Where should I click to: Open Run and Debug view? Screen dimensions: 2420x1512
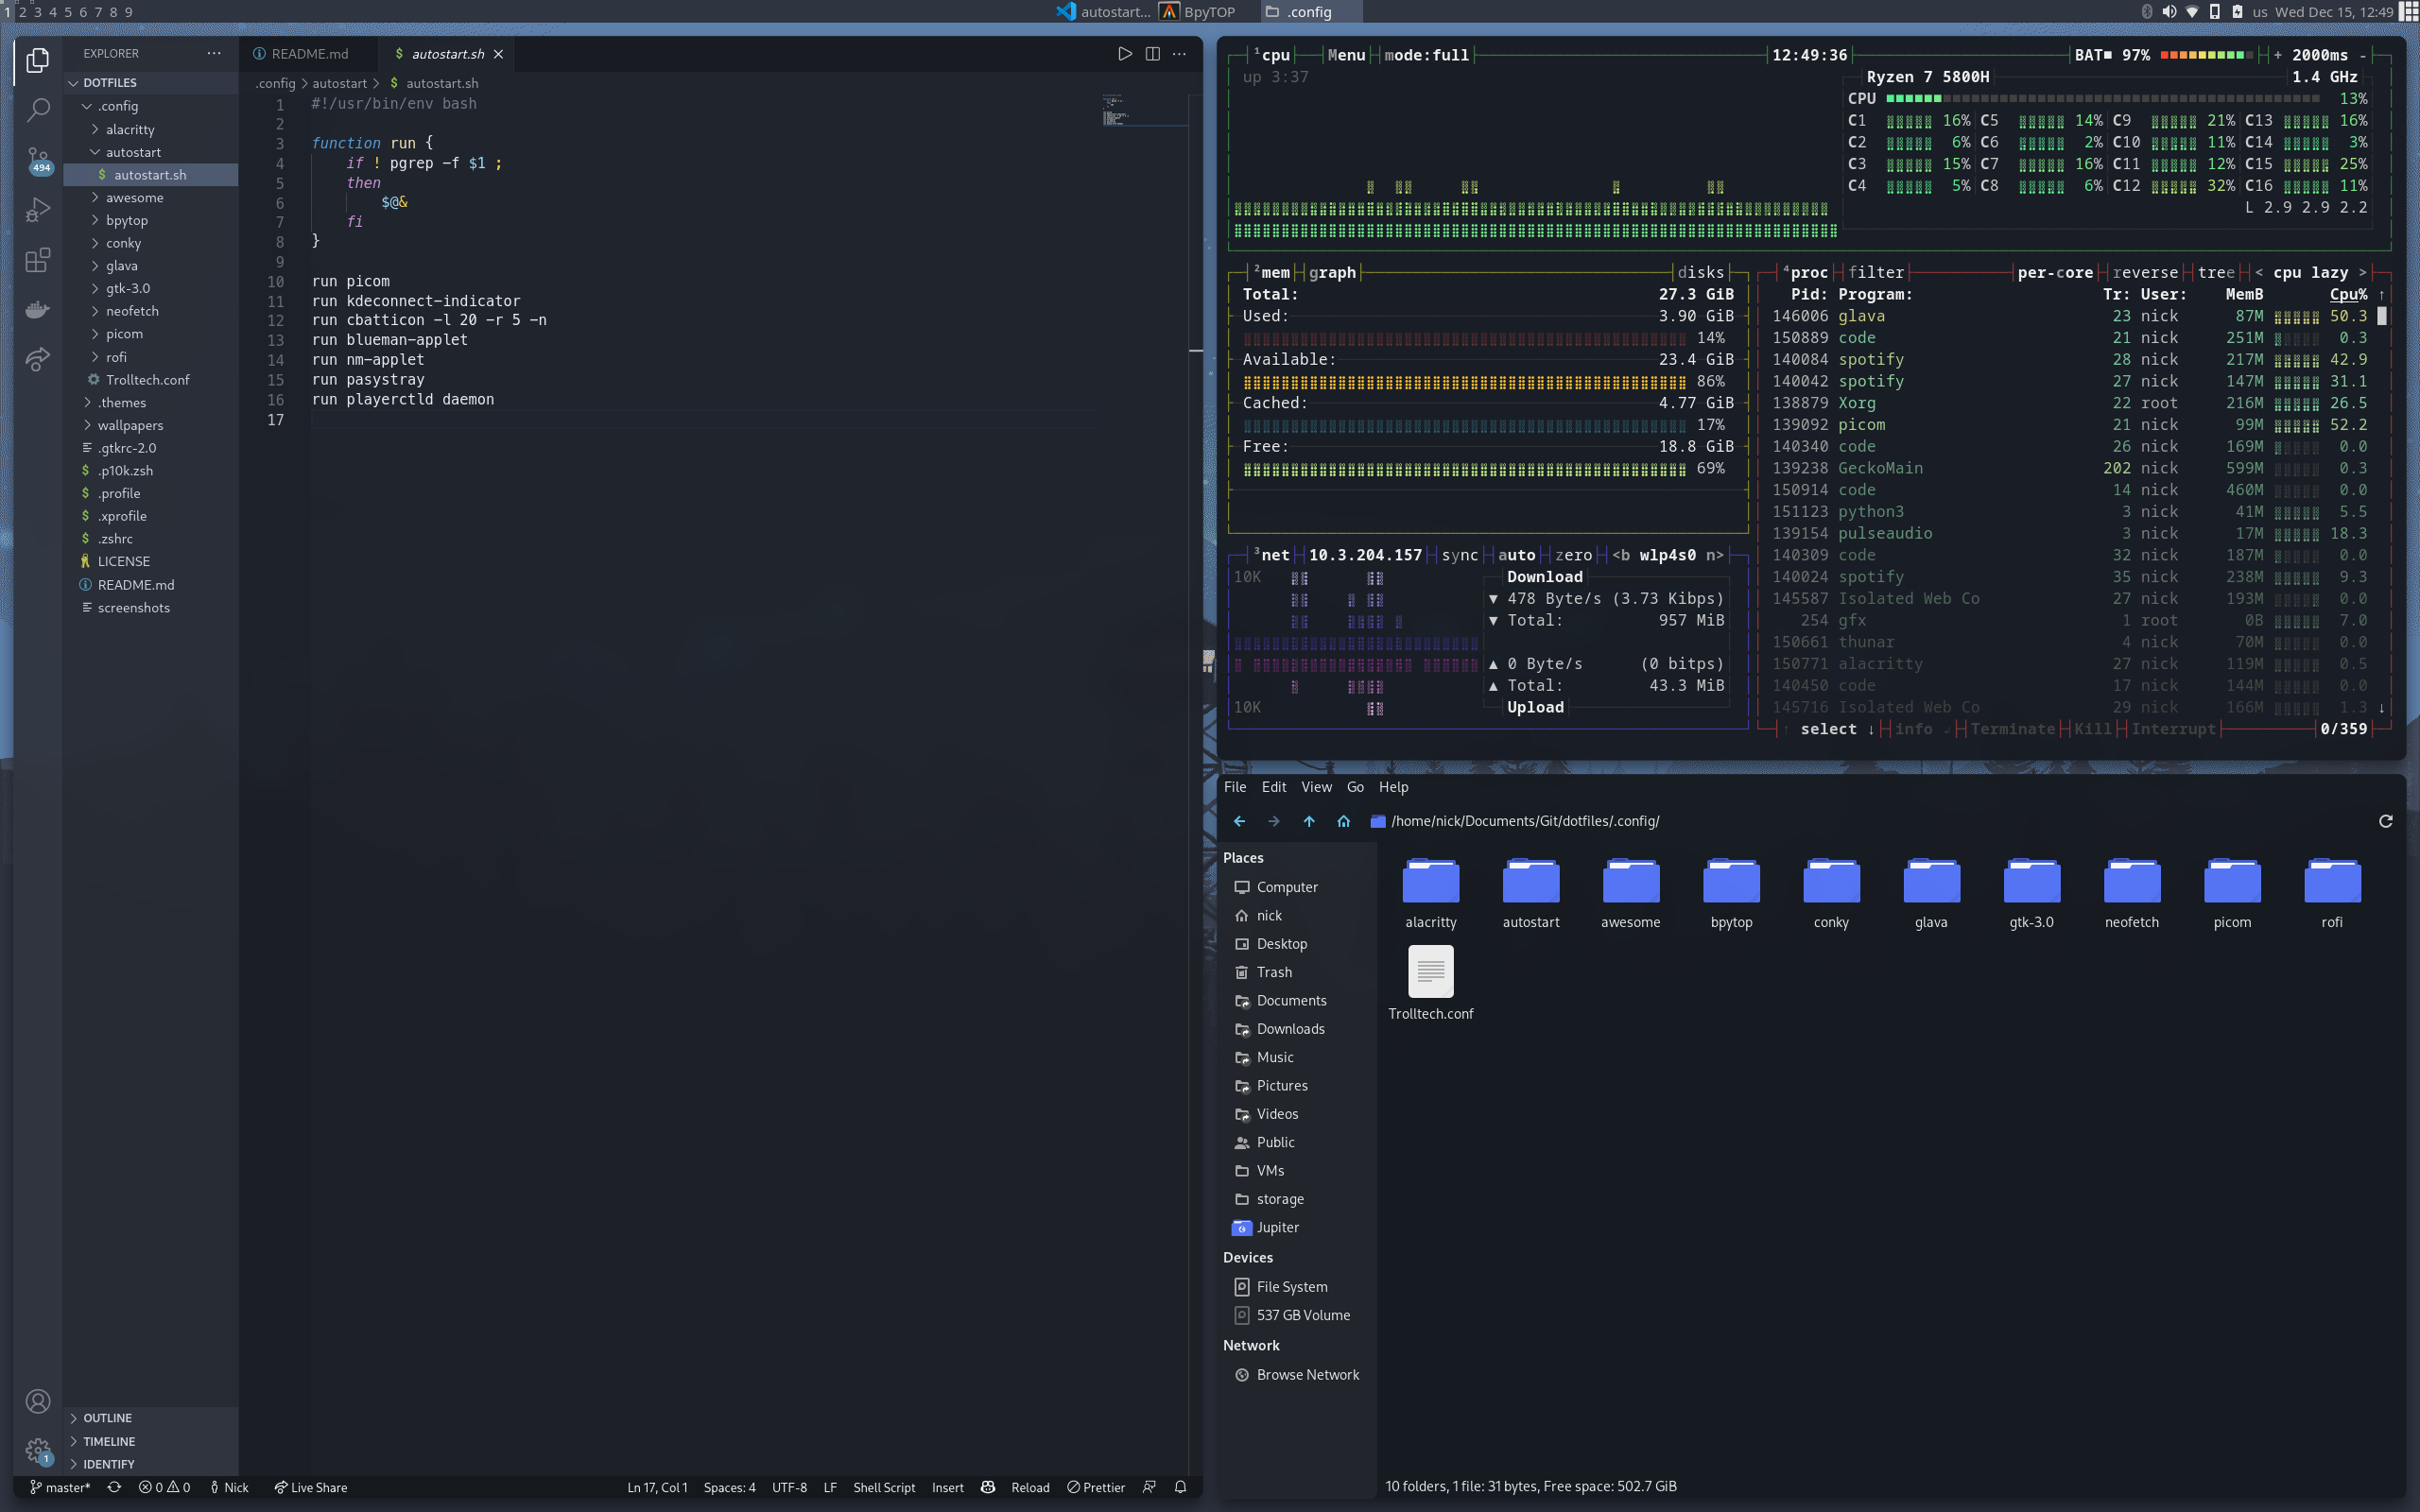(38, 210)
